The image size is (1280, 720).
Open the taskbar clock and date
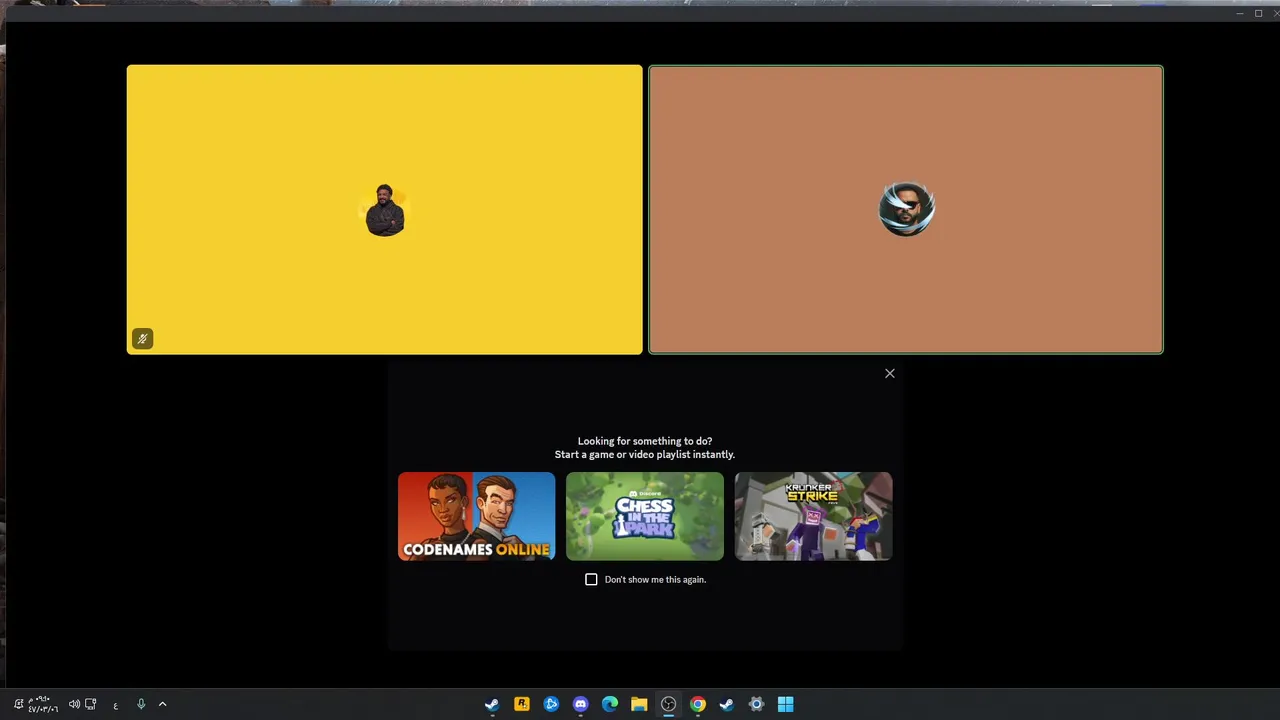[x=43, y=704]
